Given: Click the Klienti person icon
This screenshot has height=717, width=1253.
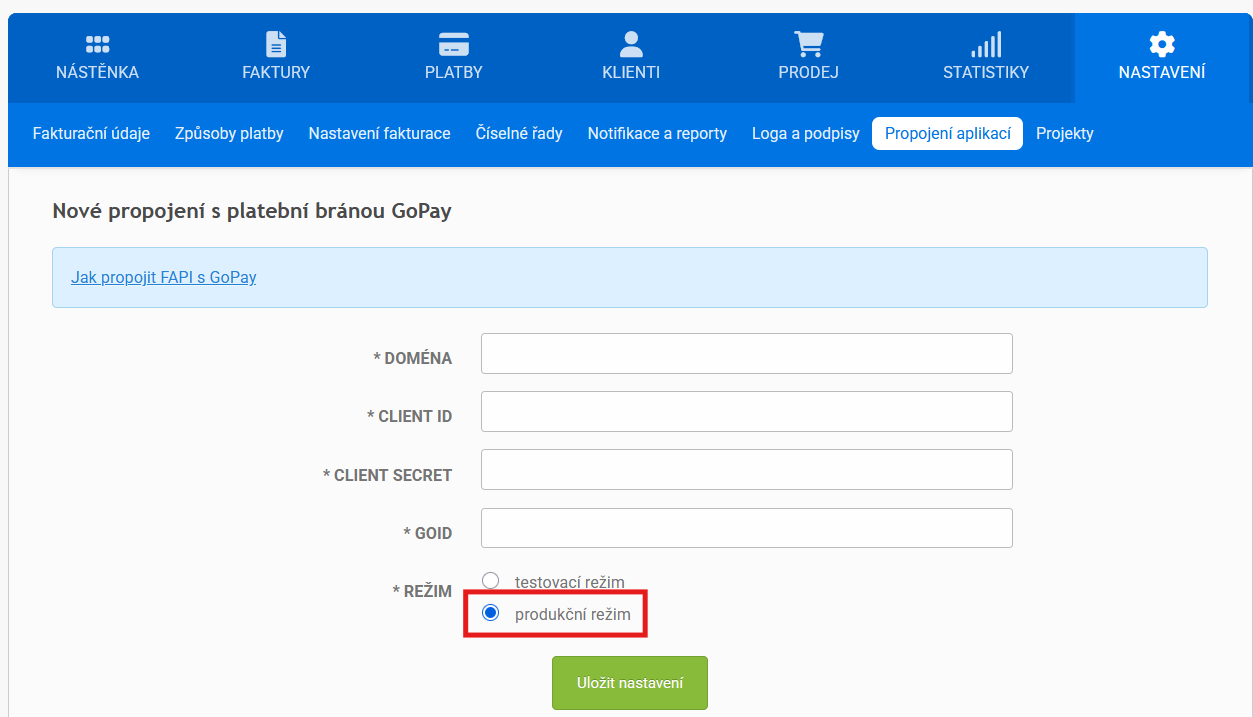Looking at the screenshot, I should (631, 44).
